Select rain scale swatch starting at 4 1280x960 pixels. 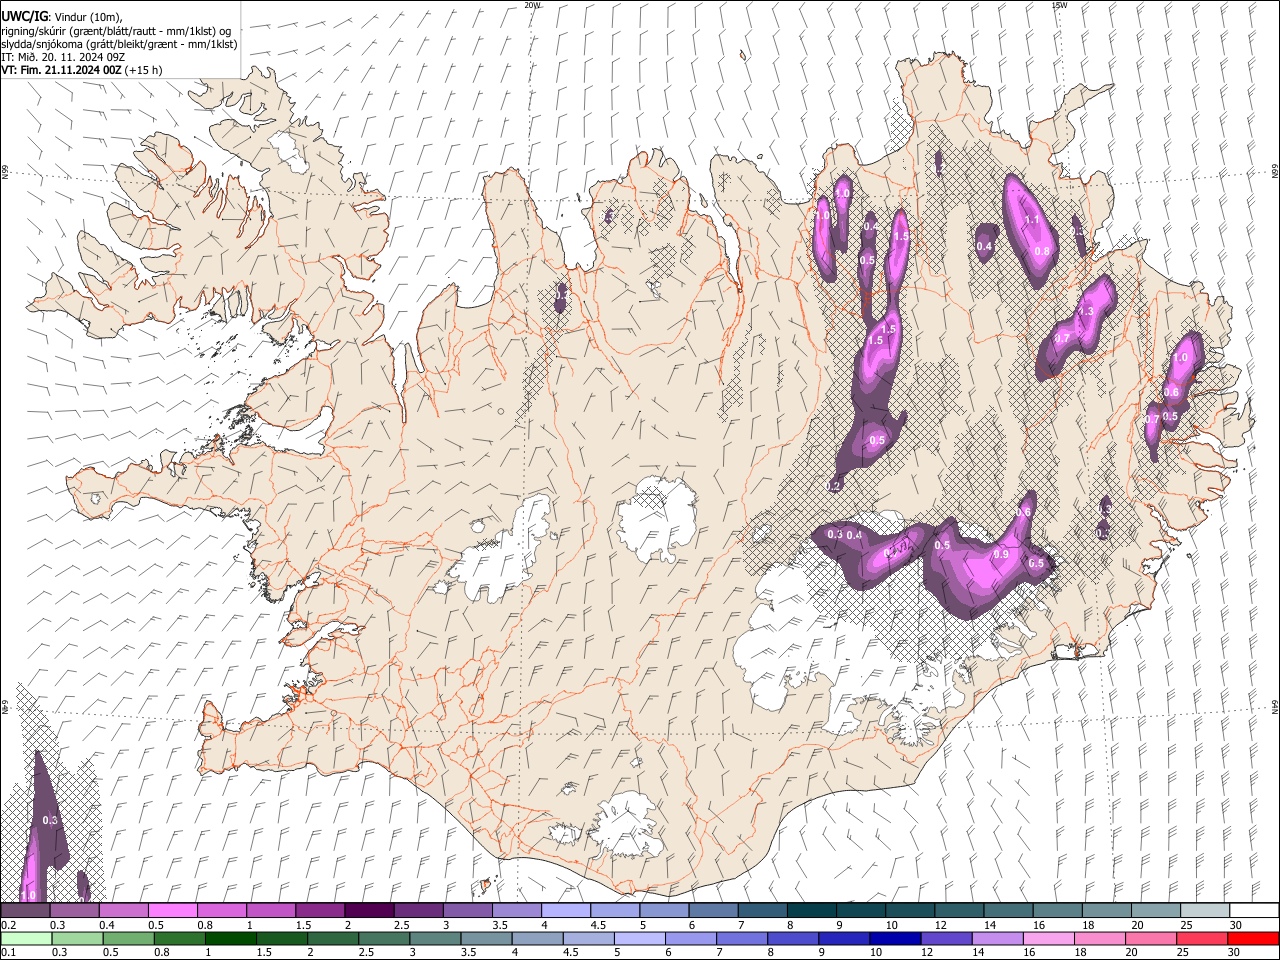[538, 939]
